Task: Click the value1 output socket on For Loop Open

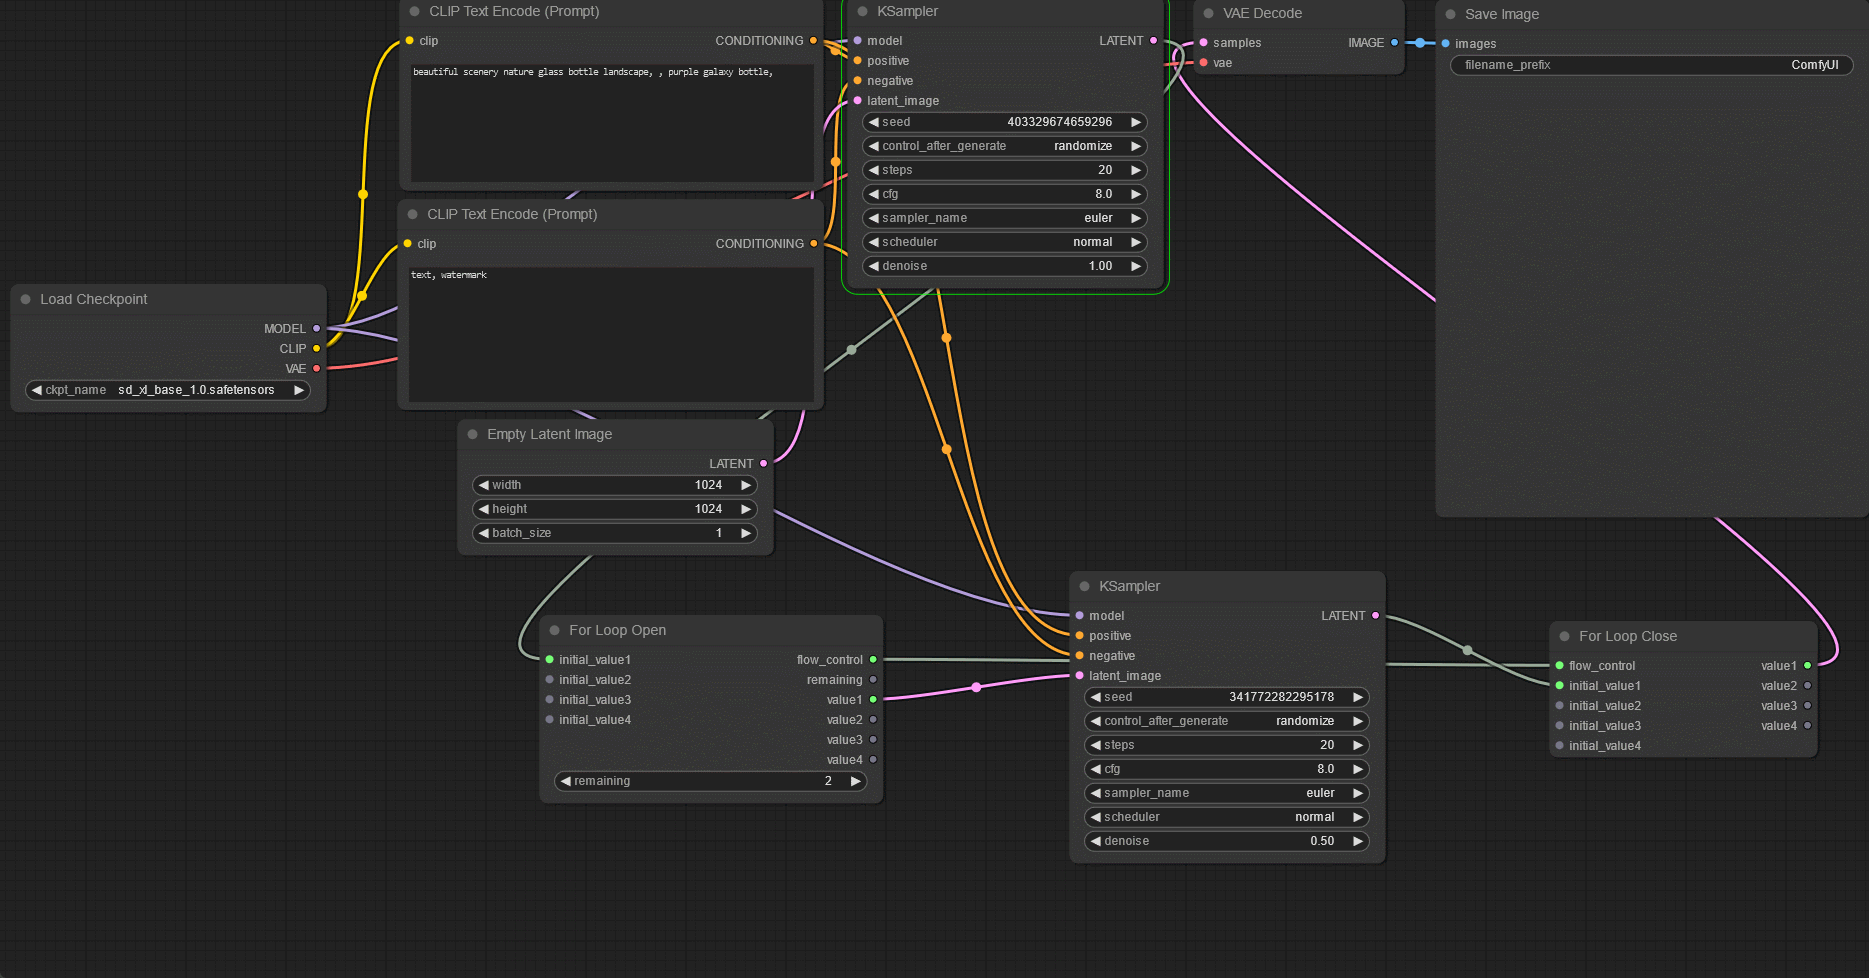Action: pos(873,699)
